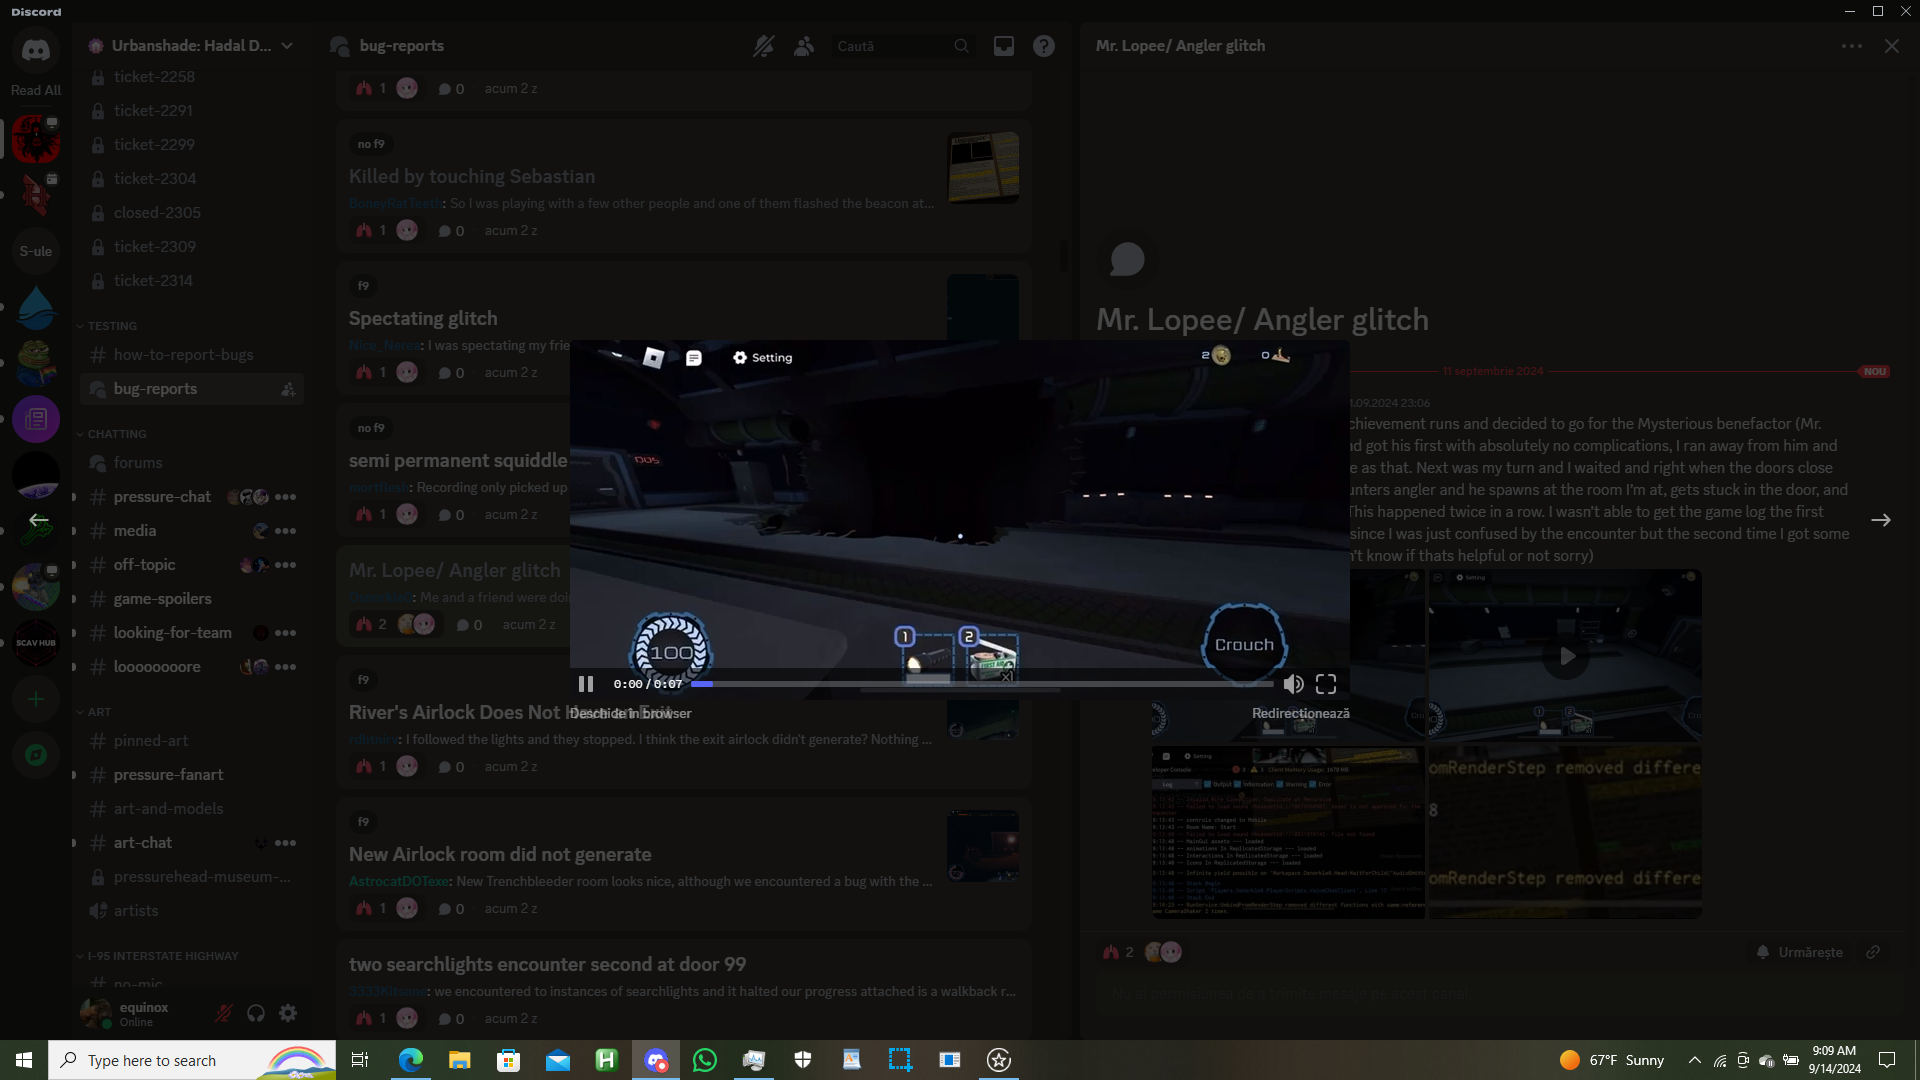
Task: Collapse the CHATTING channel category
Action: [x=116, y=434]
